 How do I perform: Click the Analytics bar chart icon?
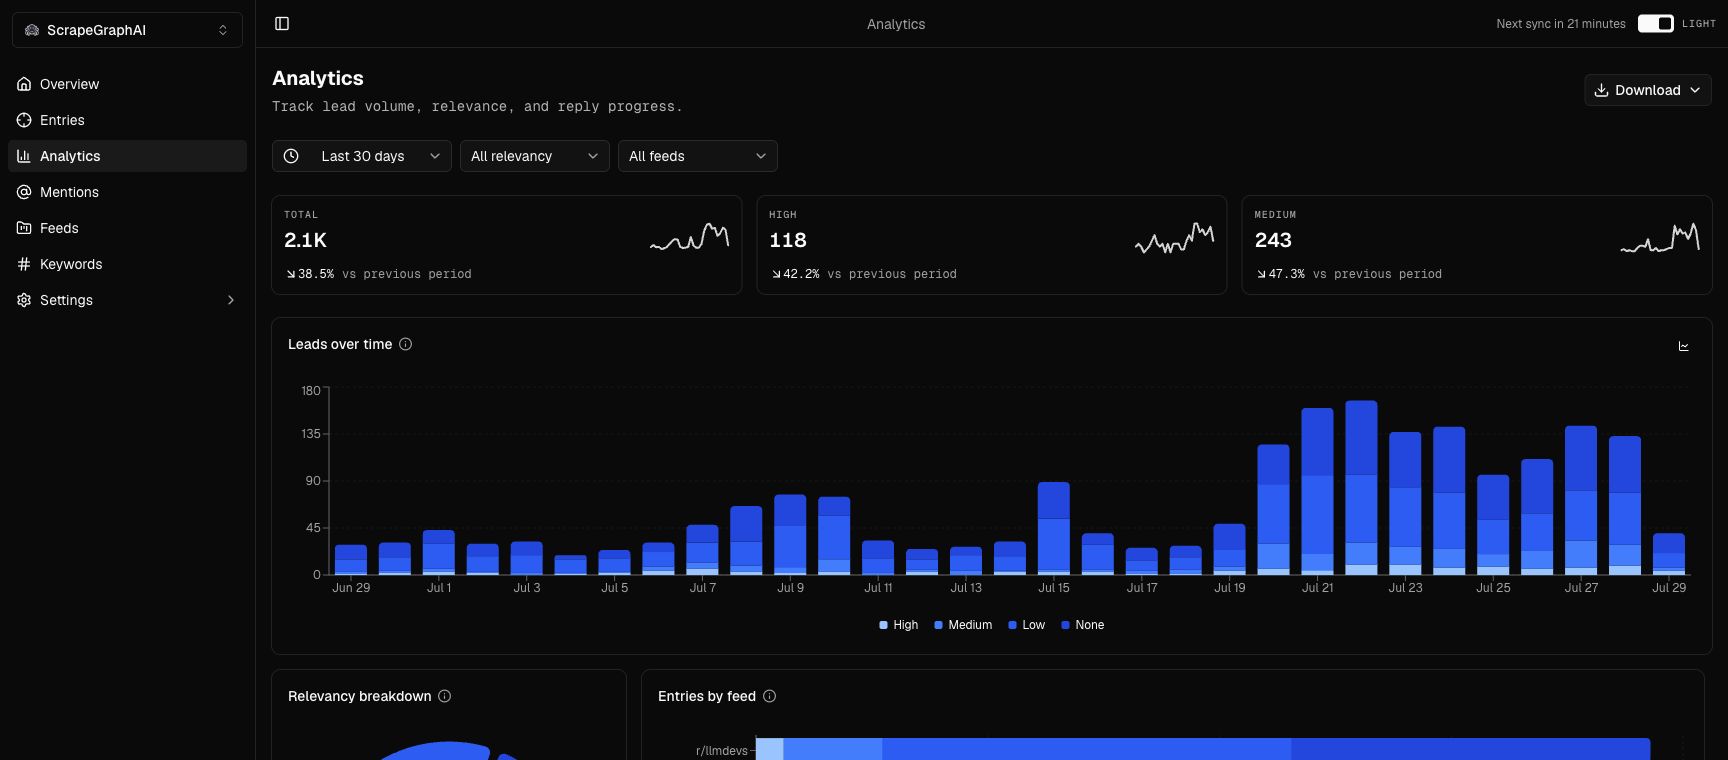[24, 156]
